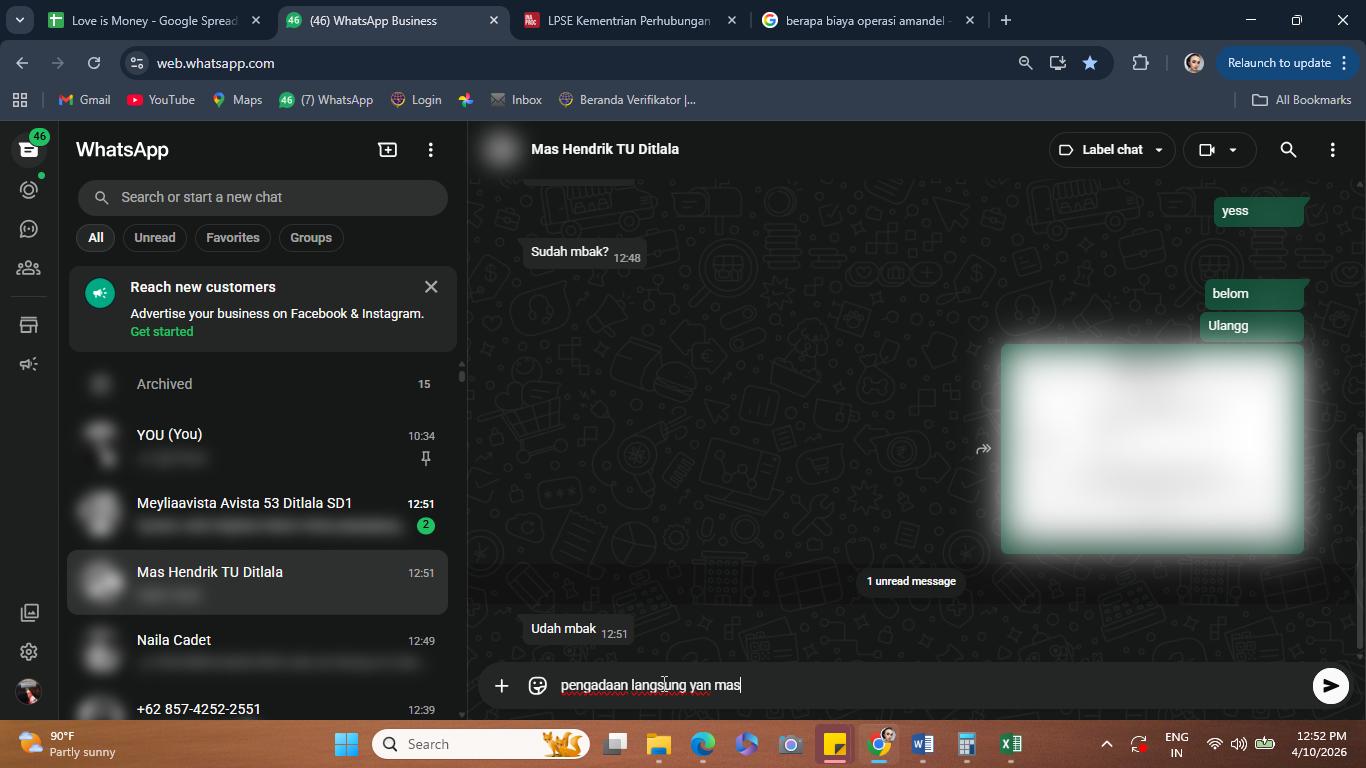
Task: Click Relaunch to update button
Action: pos(1286,63)
